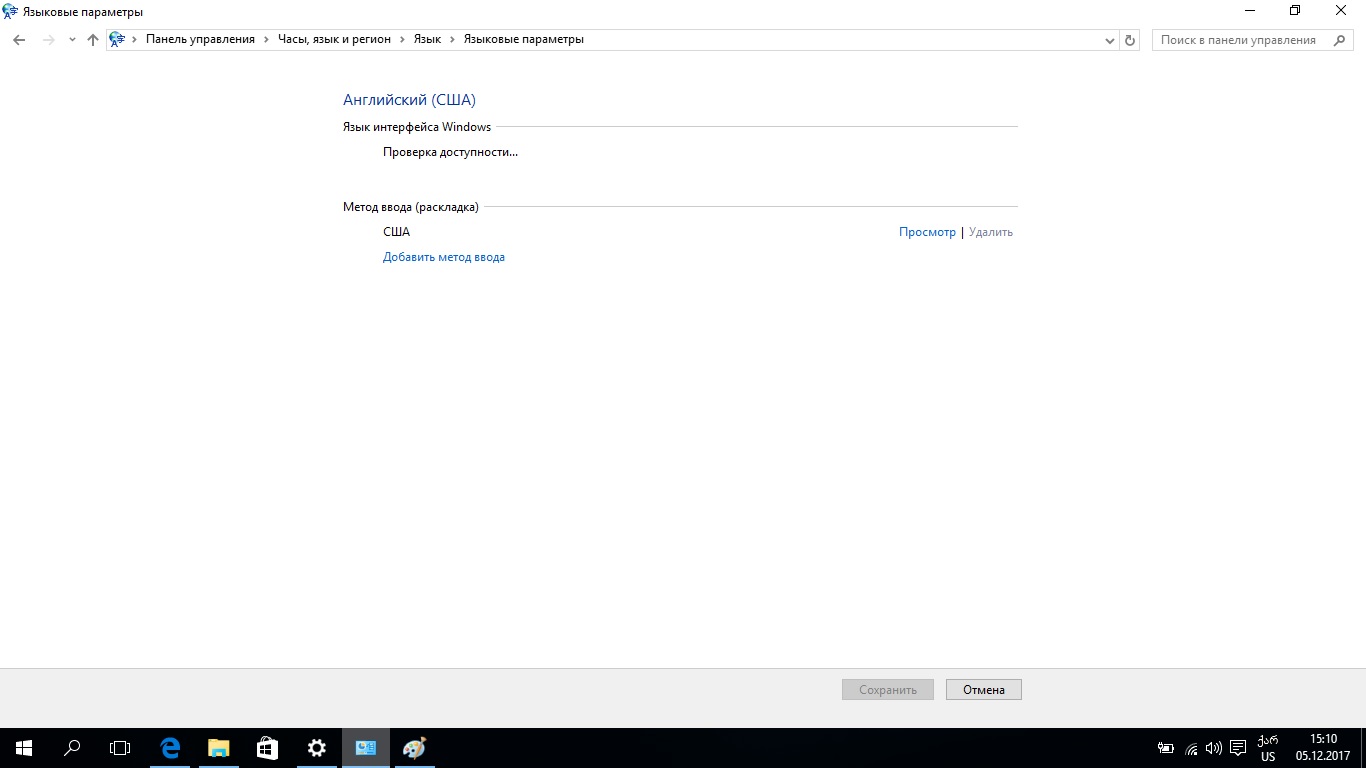The image size is (1366, 768).
Task: Click the search magnifier icon in the search box
Action: click(x=1340, y=40)
